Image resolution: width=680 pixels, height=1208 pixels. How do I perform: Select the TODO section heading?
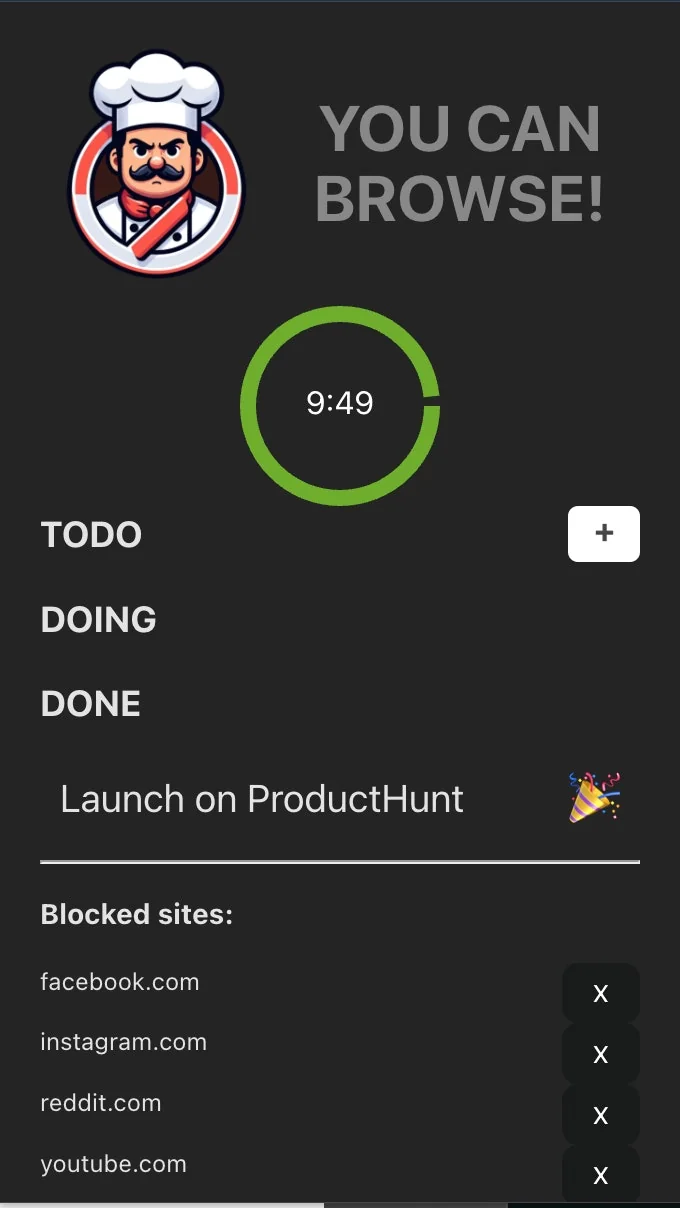pos(91,535)
